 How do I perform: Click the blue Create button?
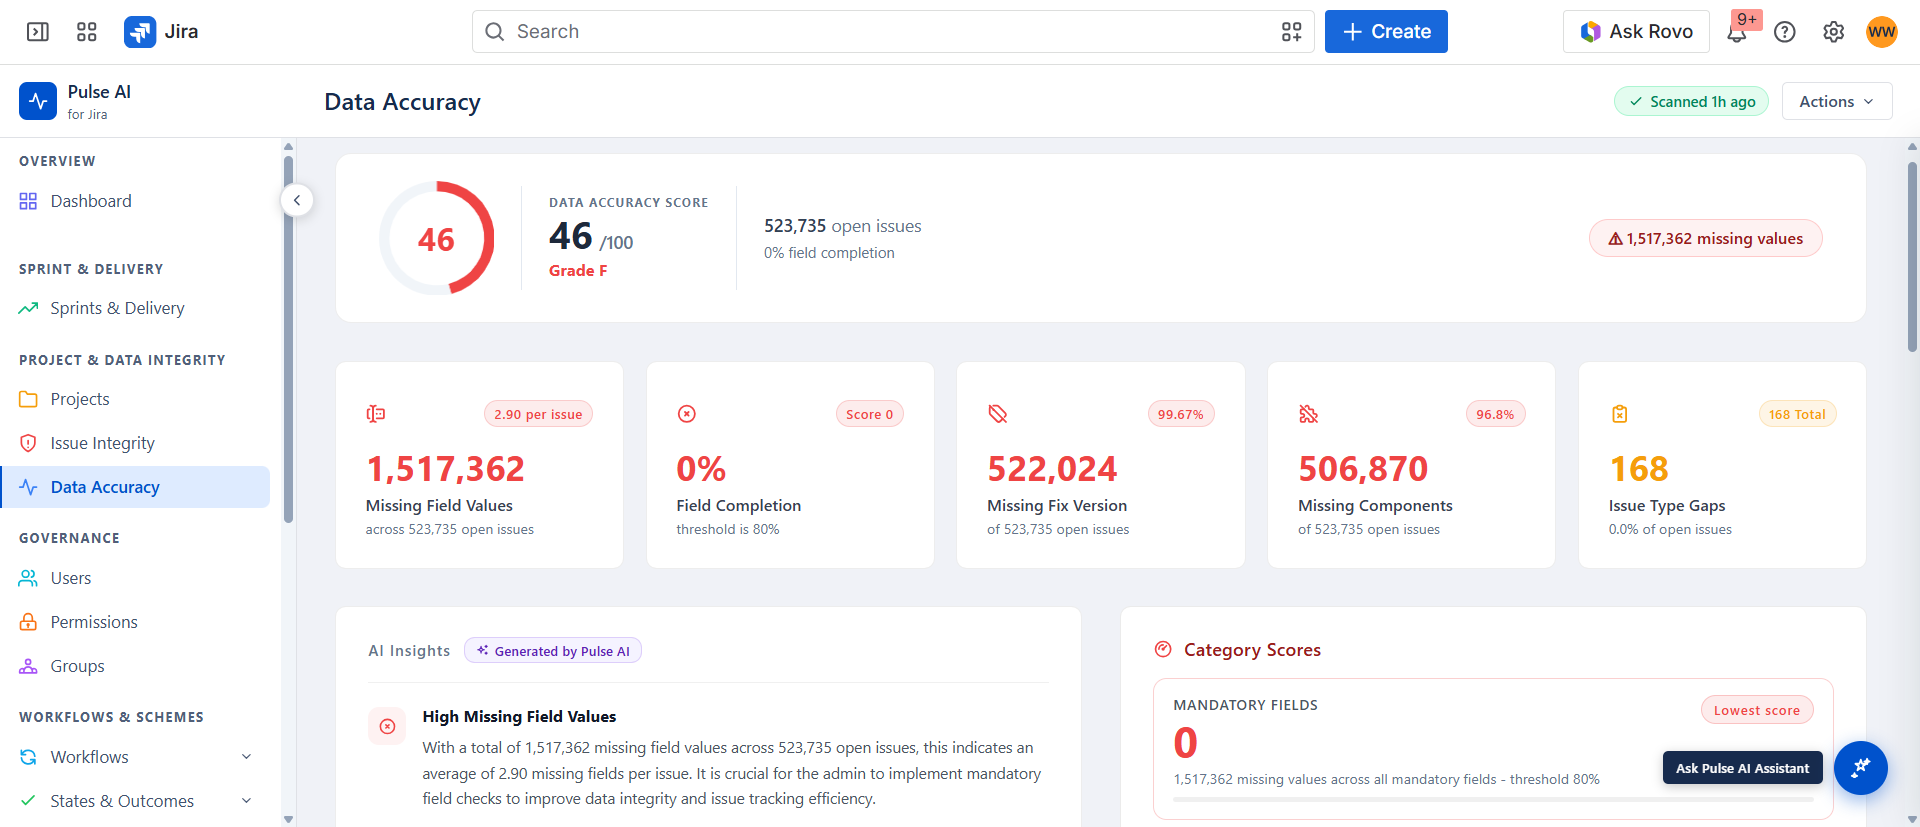(x=1386, y=32)
